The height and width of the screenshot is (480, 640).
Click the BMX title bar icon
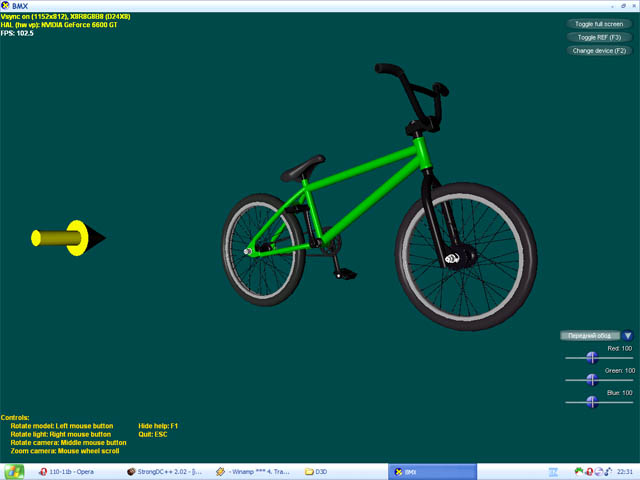(7, 6)
